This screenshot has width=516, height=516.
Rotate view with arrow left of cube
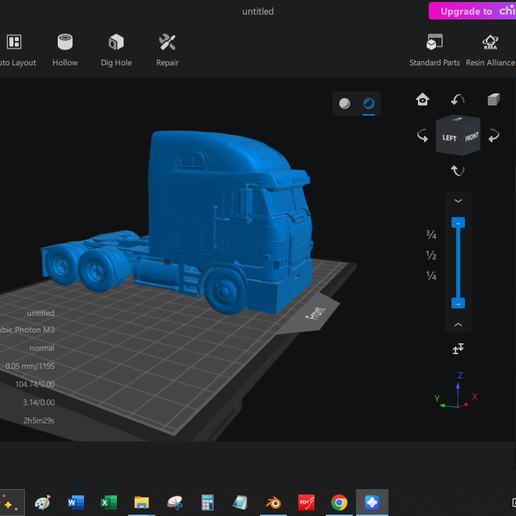[x=422, y=136]
